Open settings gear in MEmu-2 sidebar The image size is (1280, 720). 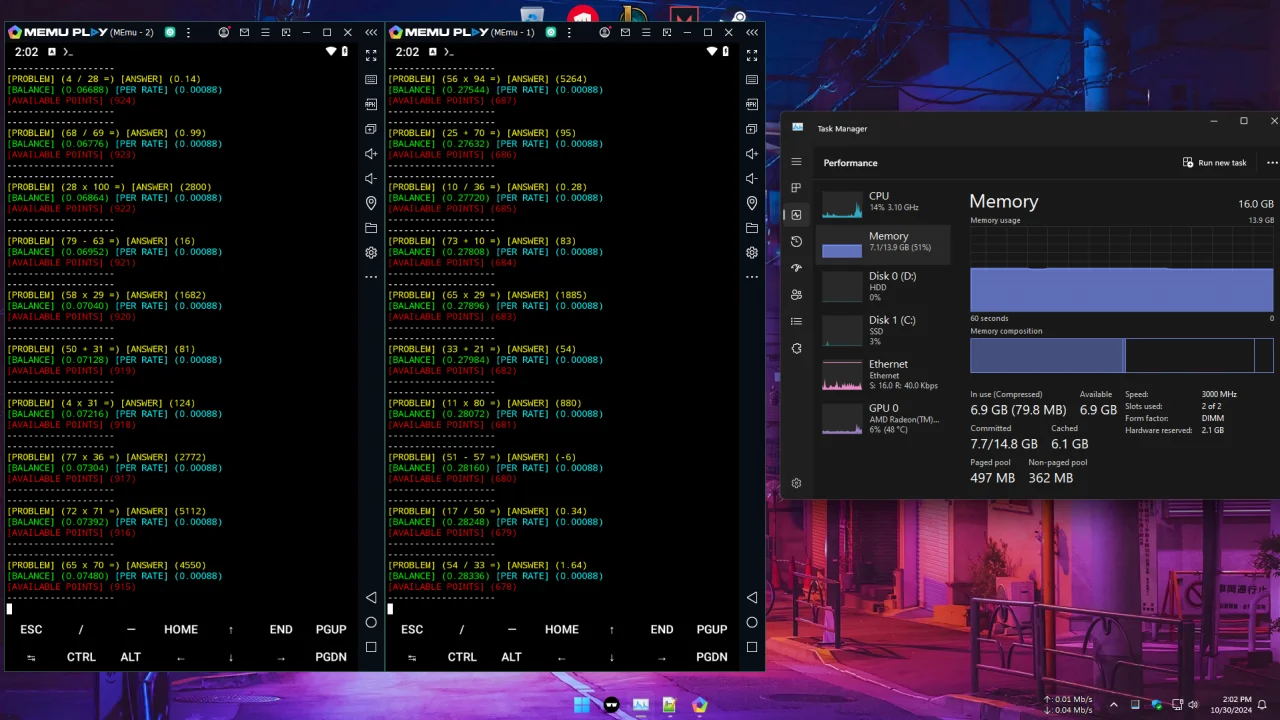(x=371, y=253)
